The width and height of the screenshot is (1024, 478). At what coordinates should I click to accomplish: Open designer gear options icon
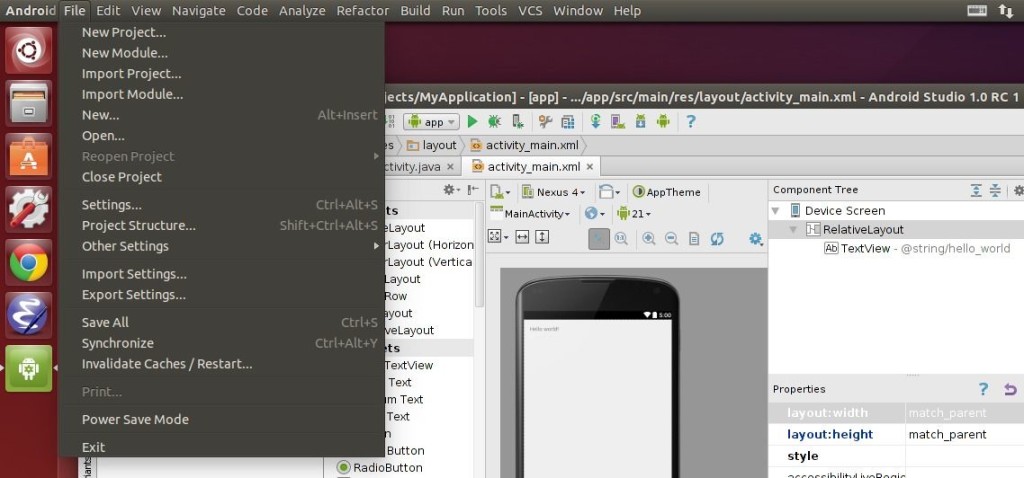pos(756,238)
